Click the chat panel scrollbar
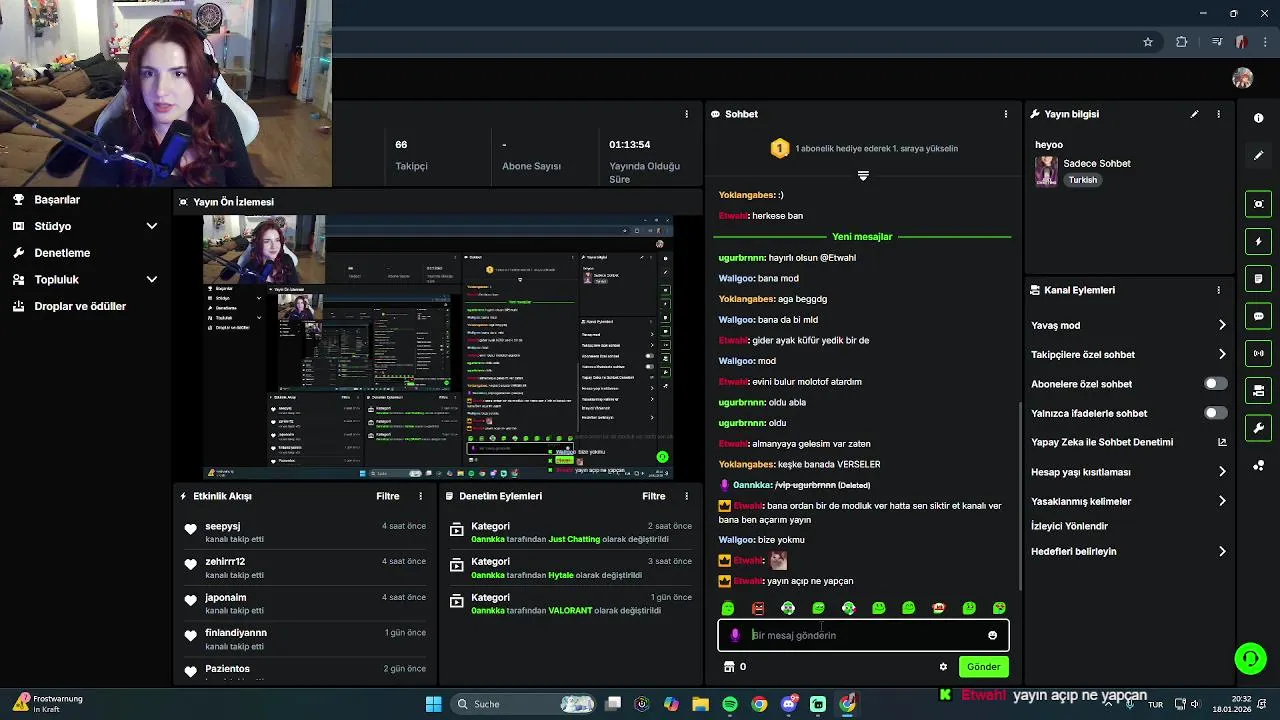Image resolution: width=1280 pixels, height=720 pixels. (x=1019, y=495)
